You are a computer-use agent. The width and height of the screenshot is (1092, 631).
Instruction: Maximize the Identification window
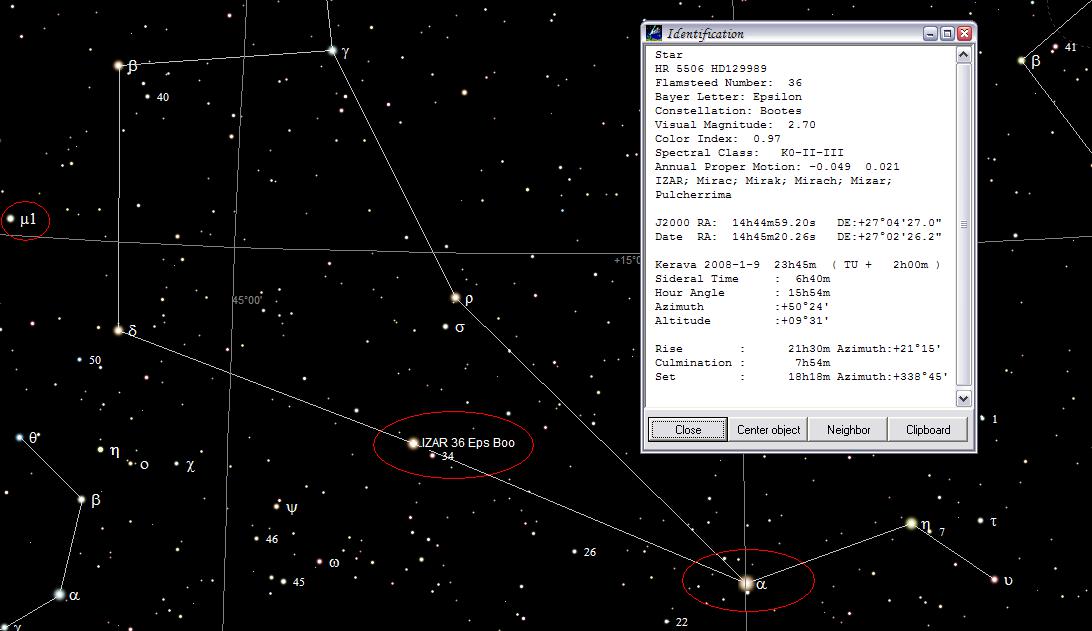(947, 33)
